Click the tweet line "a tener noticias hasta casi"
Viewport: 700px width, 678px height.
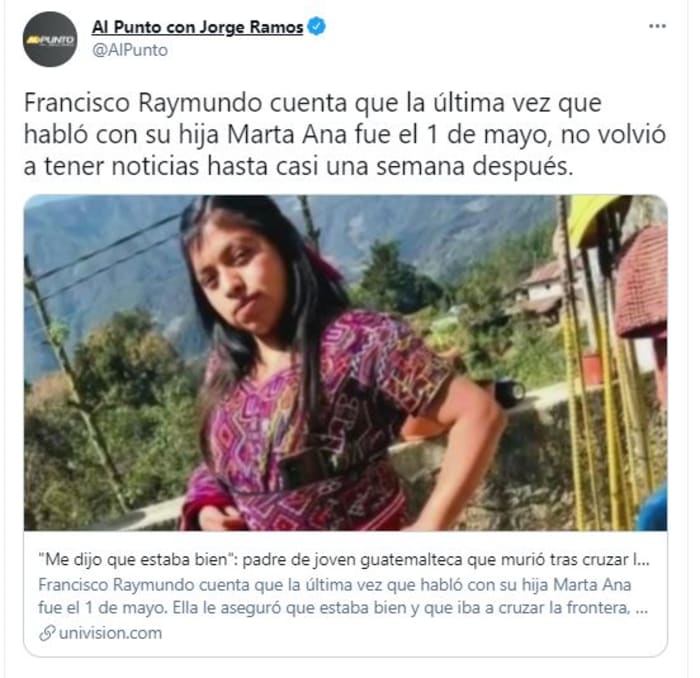[298, 166]
